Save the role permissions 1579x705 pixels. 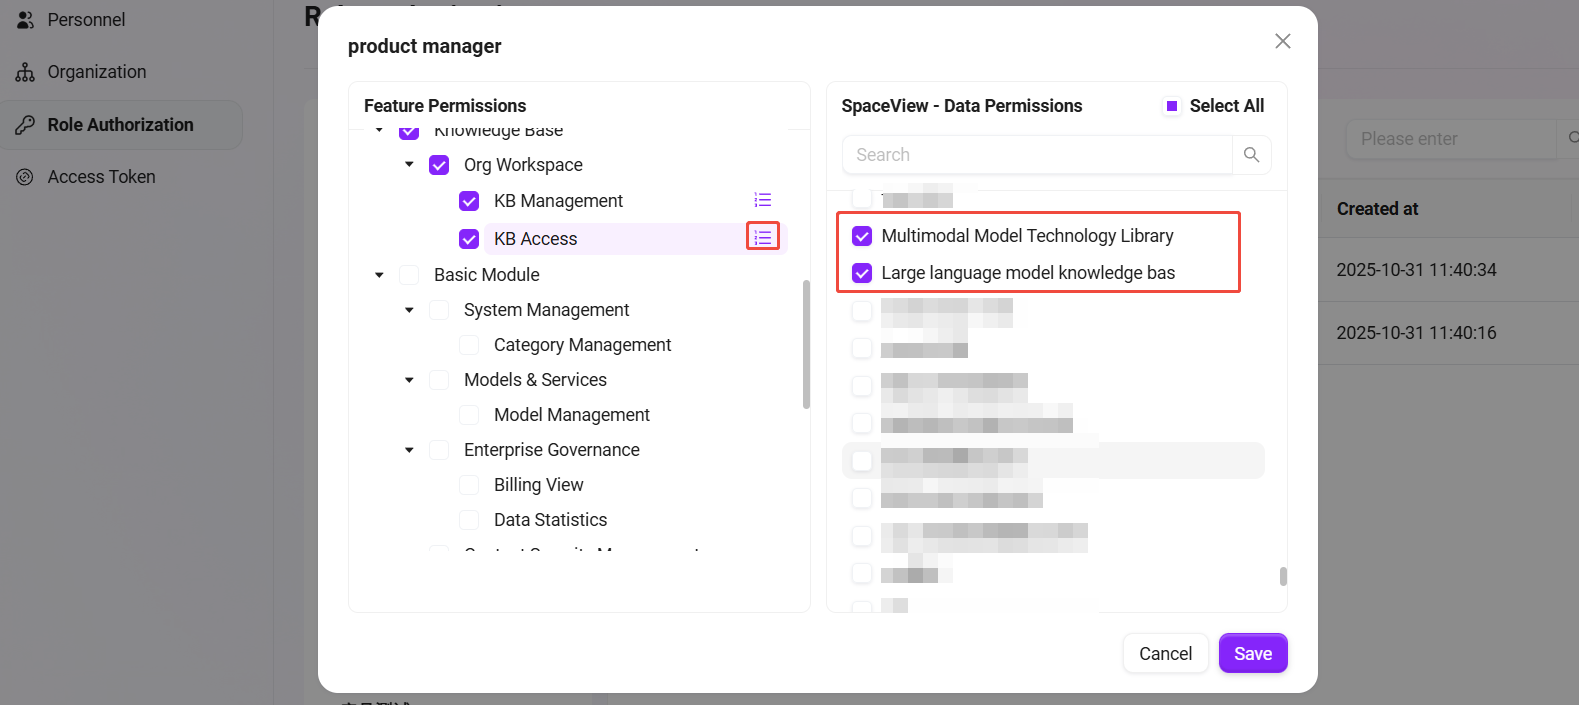pos(1252,653)
